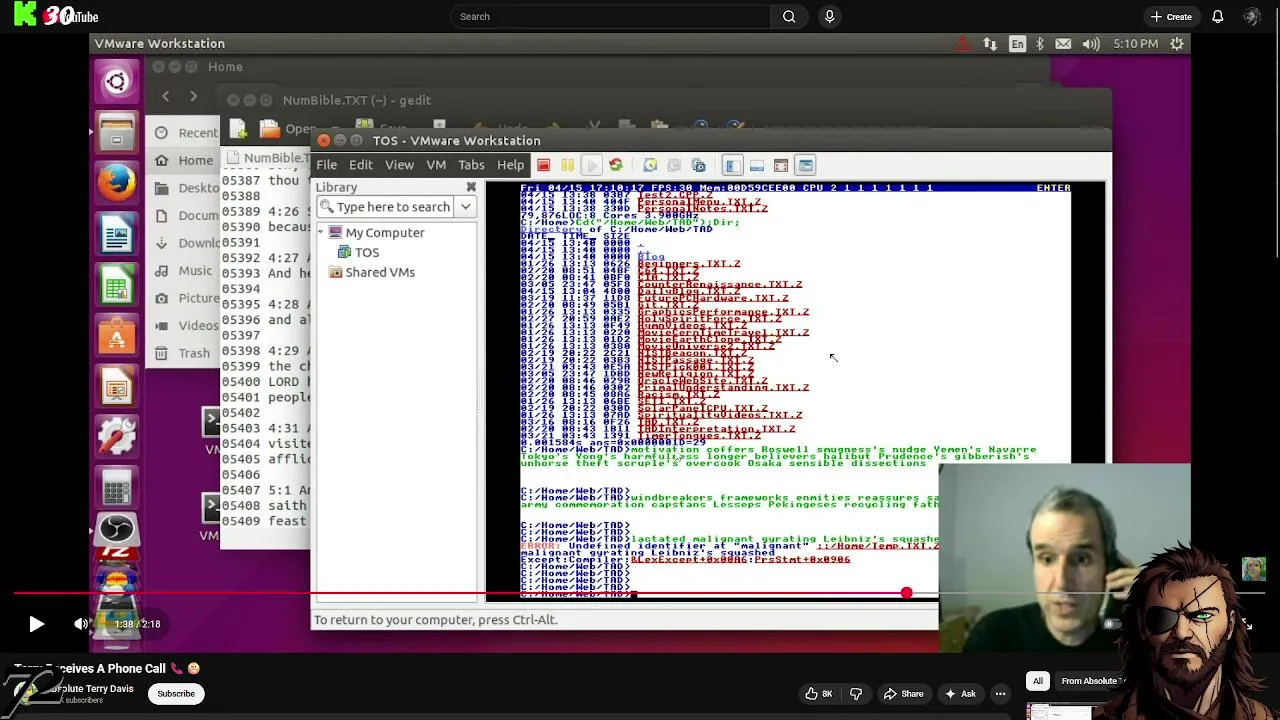Open the calculator launcher icon
The width and height of the screenshot is (1280, 720).
point(117,487)
